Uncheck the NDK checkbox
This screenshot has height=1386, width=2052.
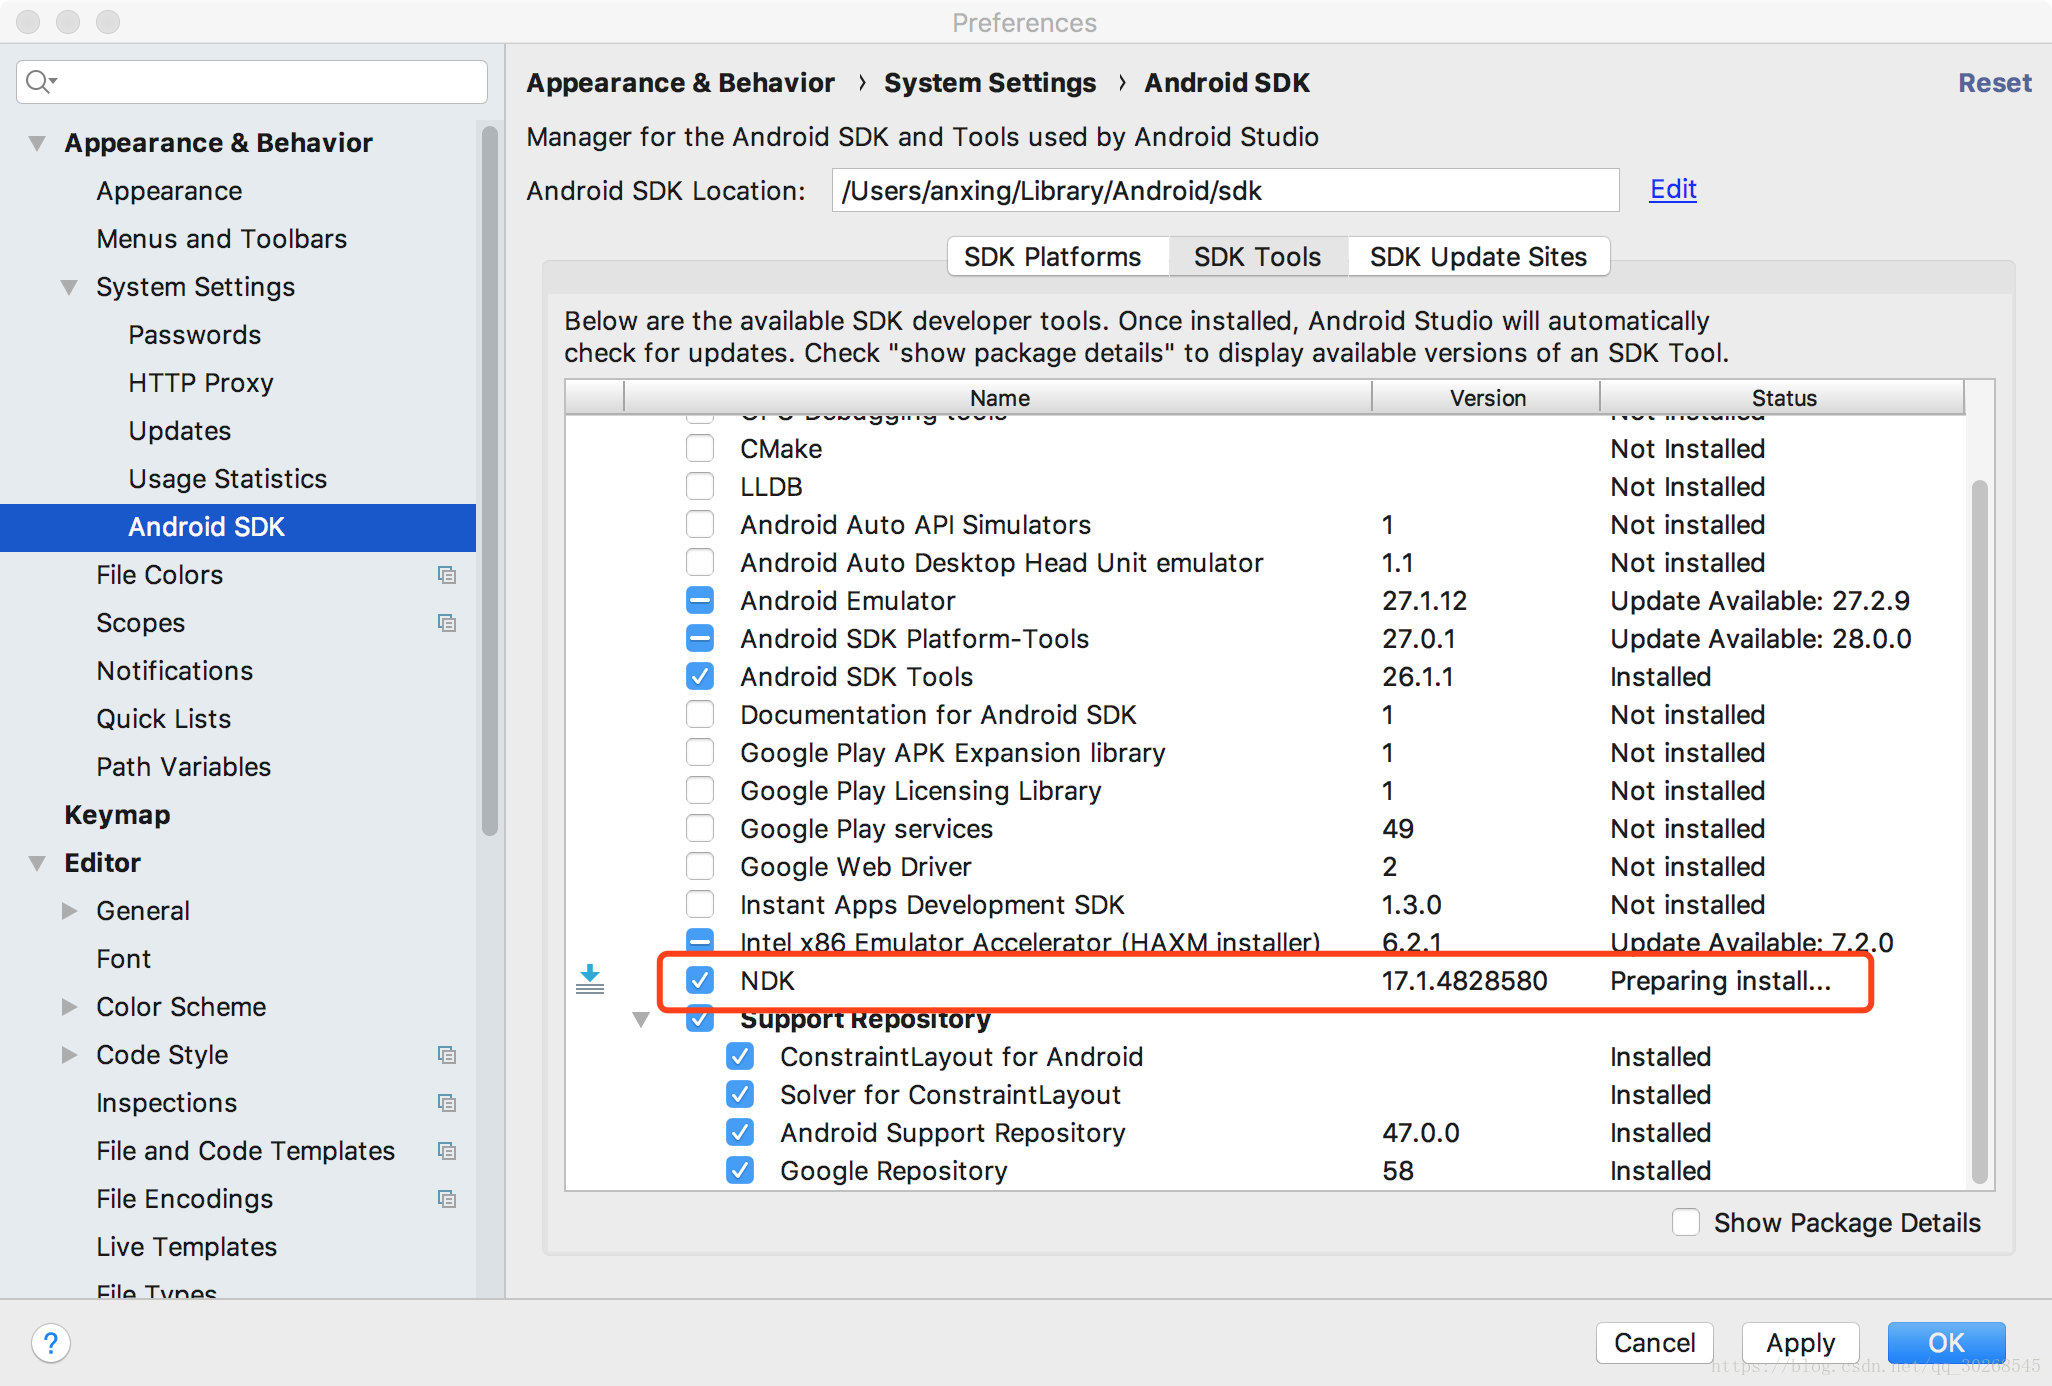click(700, 981)
